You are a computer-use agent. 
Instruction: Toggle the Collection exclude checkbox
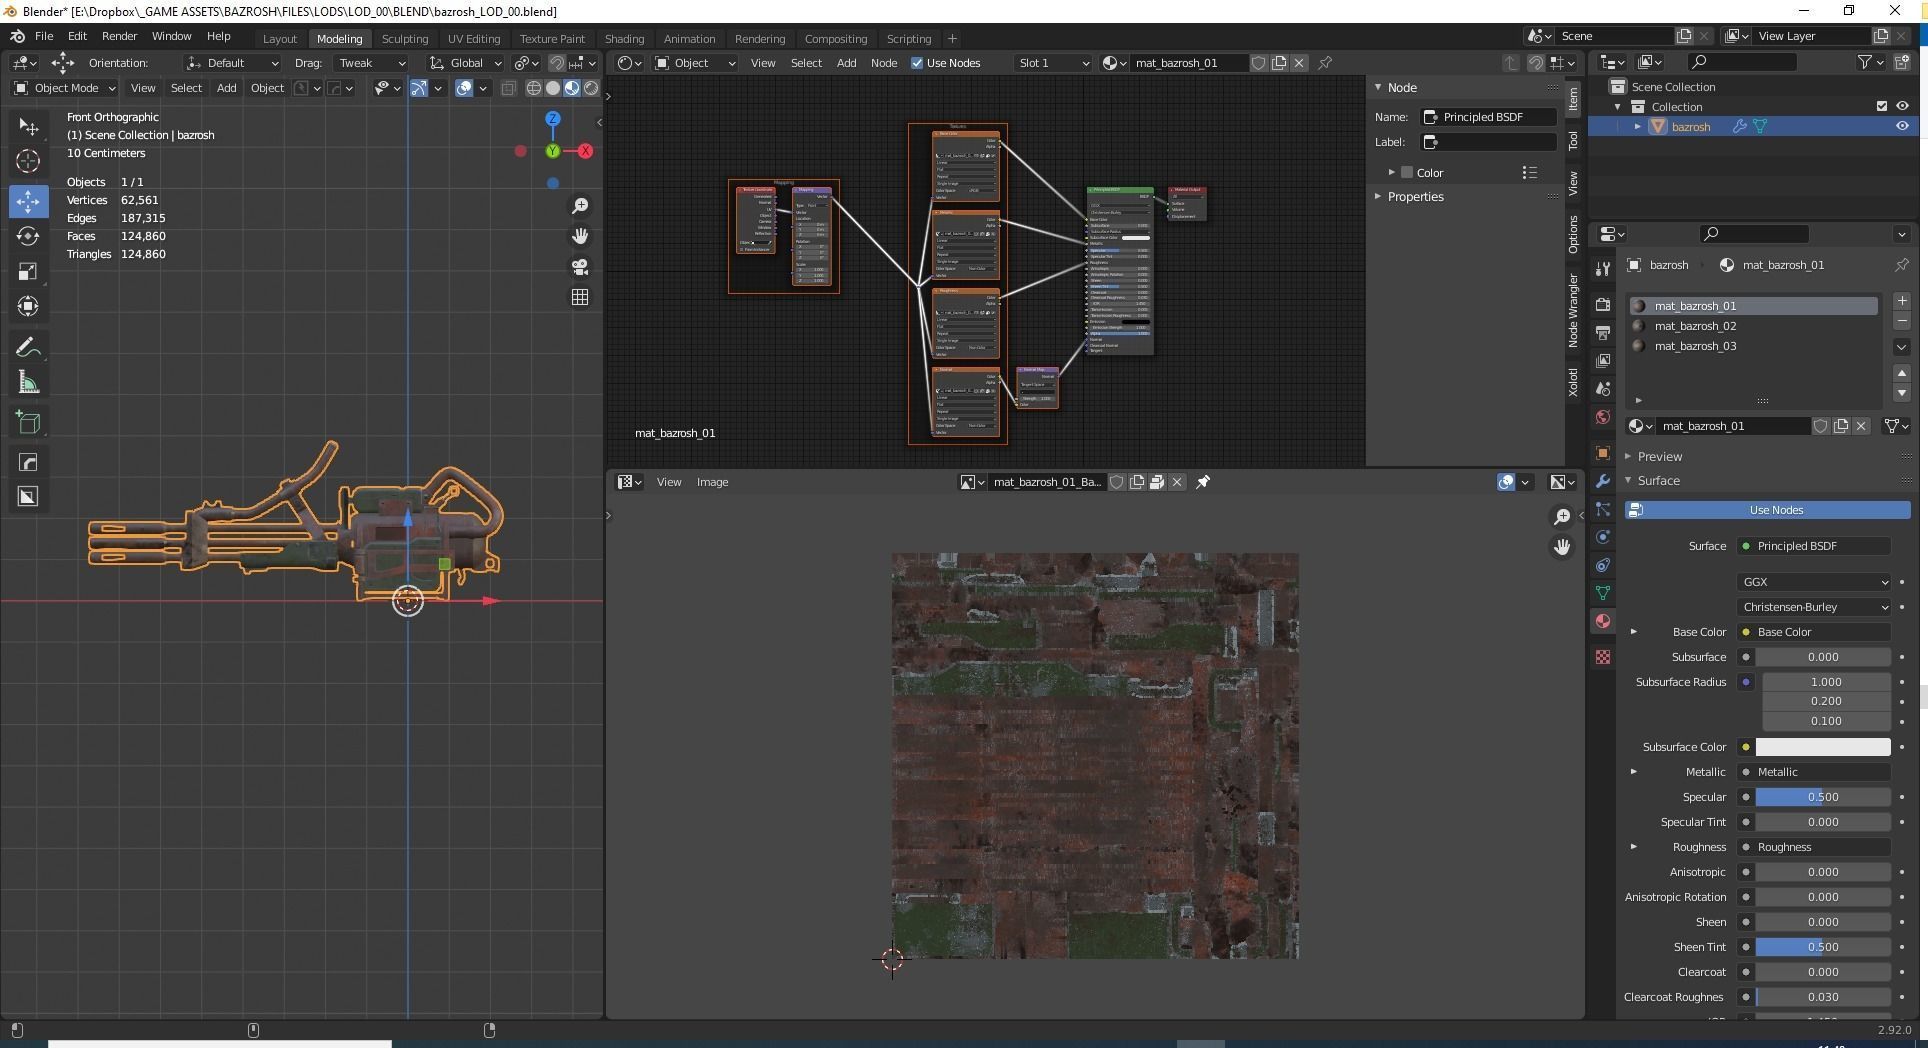[x=1881, y=107]
